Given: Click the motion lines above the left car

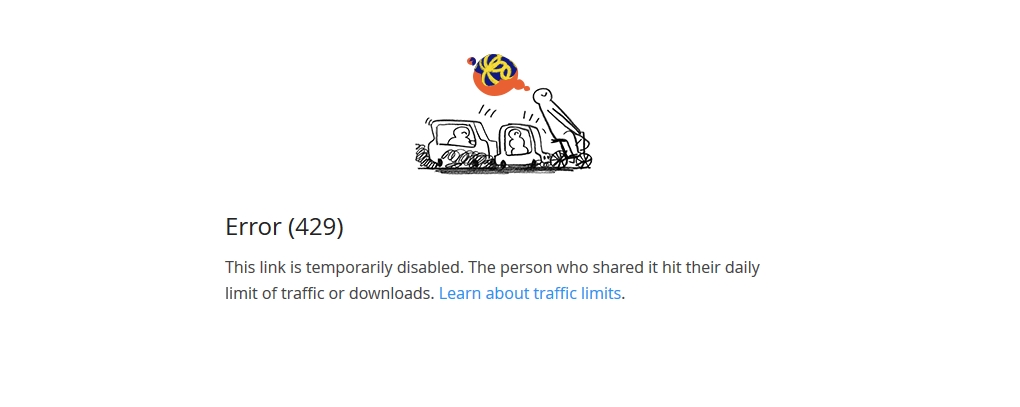Looking at the screenshot, I should pyautogui.click(x=487, y=111).
